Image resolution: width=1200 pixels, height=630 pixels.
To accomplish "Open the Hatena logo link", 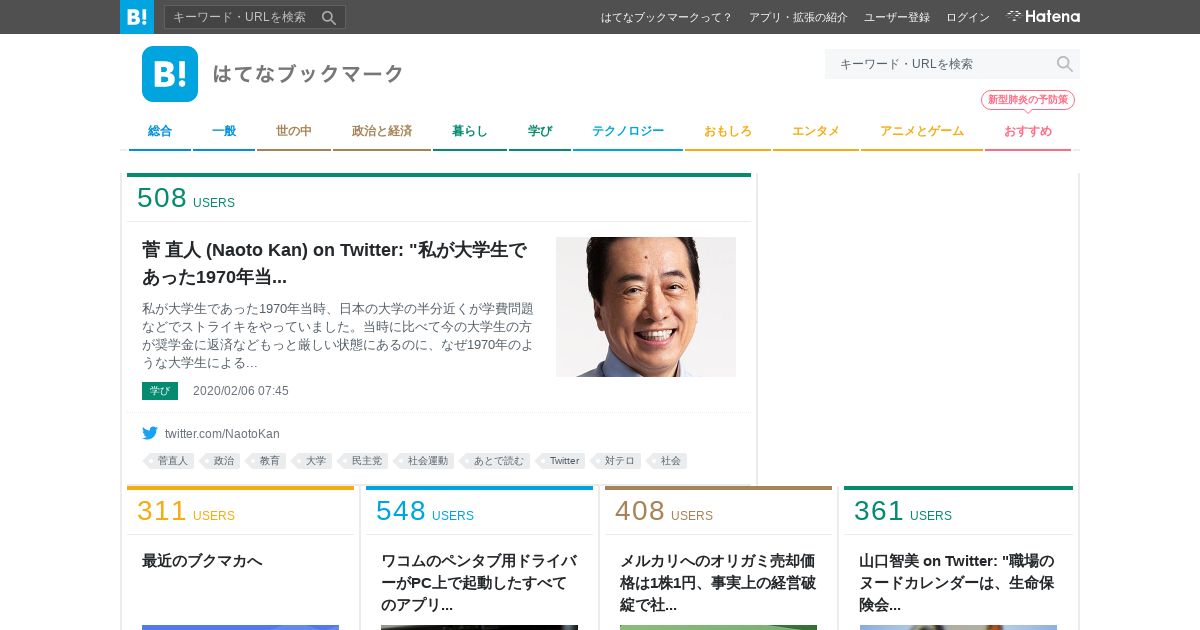I will (x=1043, y=17).
